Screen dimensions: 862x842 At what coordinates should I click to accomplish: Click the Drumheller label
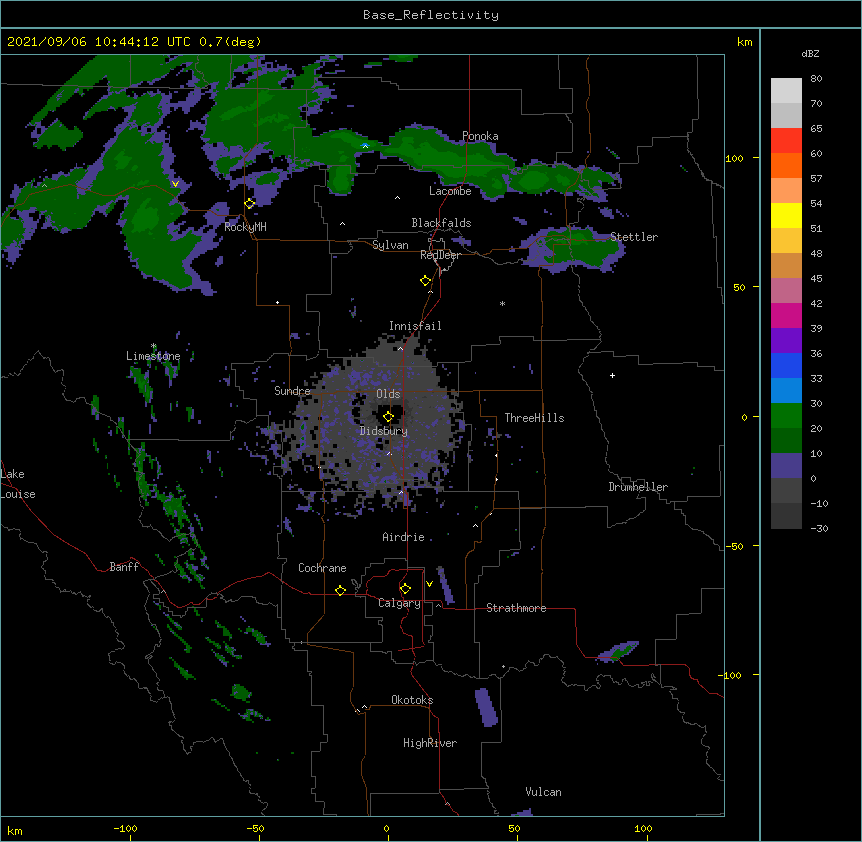(x=638, y=487)
